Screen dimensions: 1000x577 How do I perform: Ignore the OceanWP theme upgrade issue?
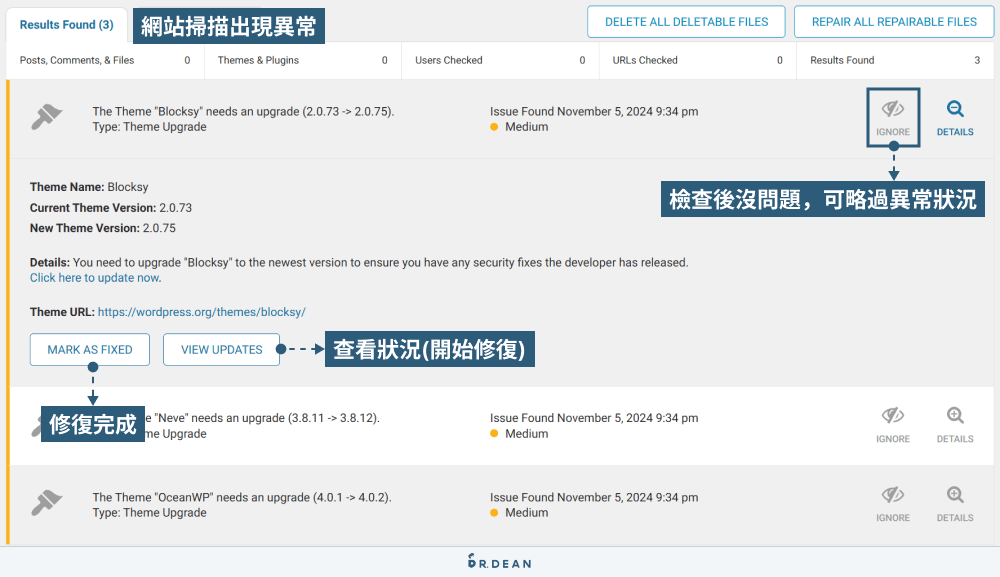pos(893,503)
